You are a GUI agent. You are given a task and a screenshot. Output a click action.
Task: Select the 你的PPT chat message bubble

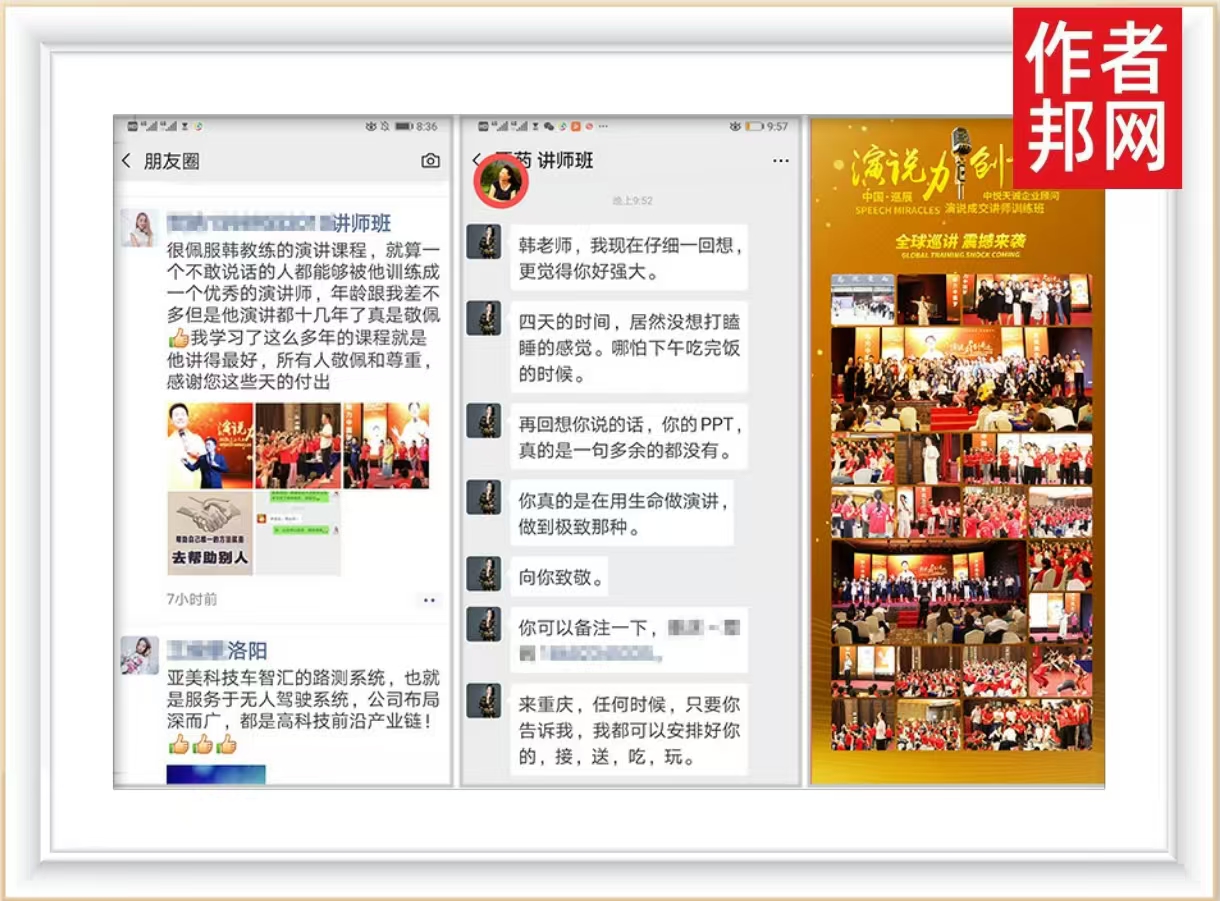(x=628, y=437)
